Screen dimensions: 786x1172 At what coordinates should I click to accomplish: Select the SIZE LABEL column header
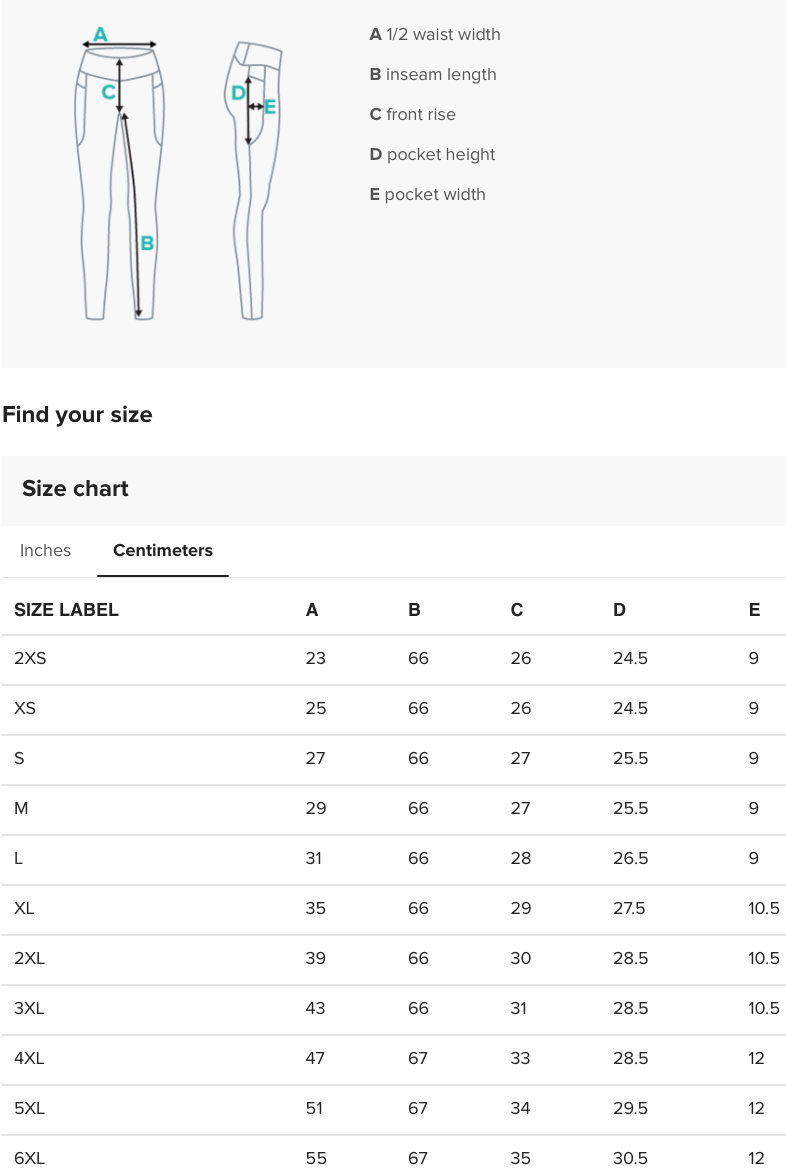click(x=66, y=609)
